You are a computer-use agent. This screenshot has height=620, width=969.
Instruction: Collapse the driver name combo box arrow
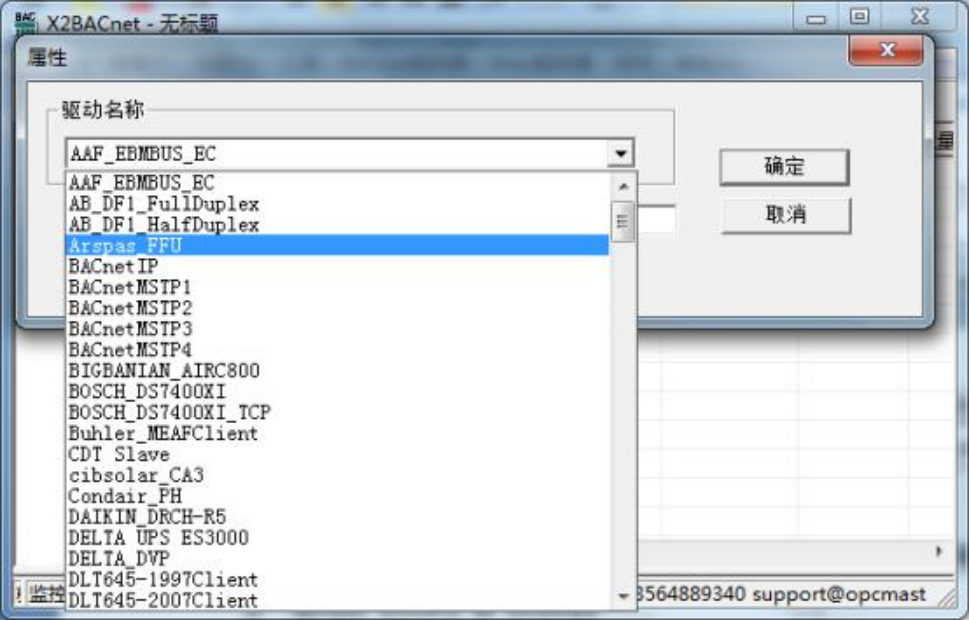click(x=620, y=153)
